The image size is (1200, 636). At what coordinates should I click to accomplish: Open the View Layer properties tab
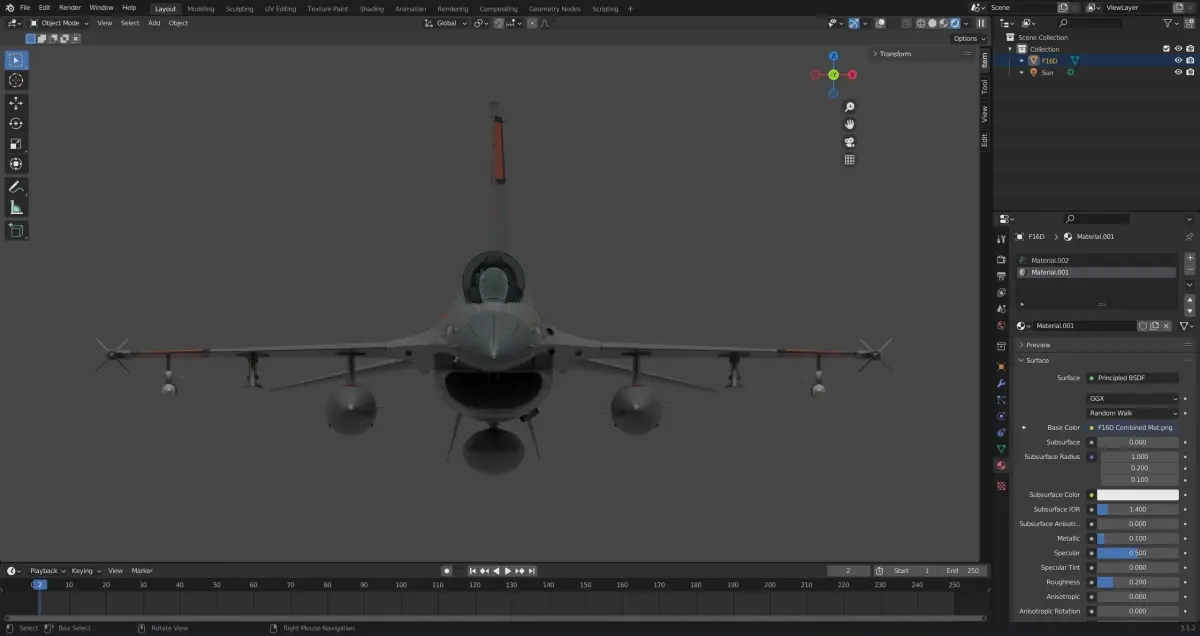coord(1001,292)
